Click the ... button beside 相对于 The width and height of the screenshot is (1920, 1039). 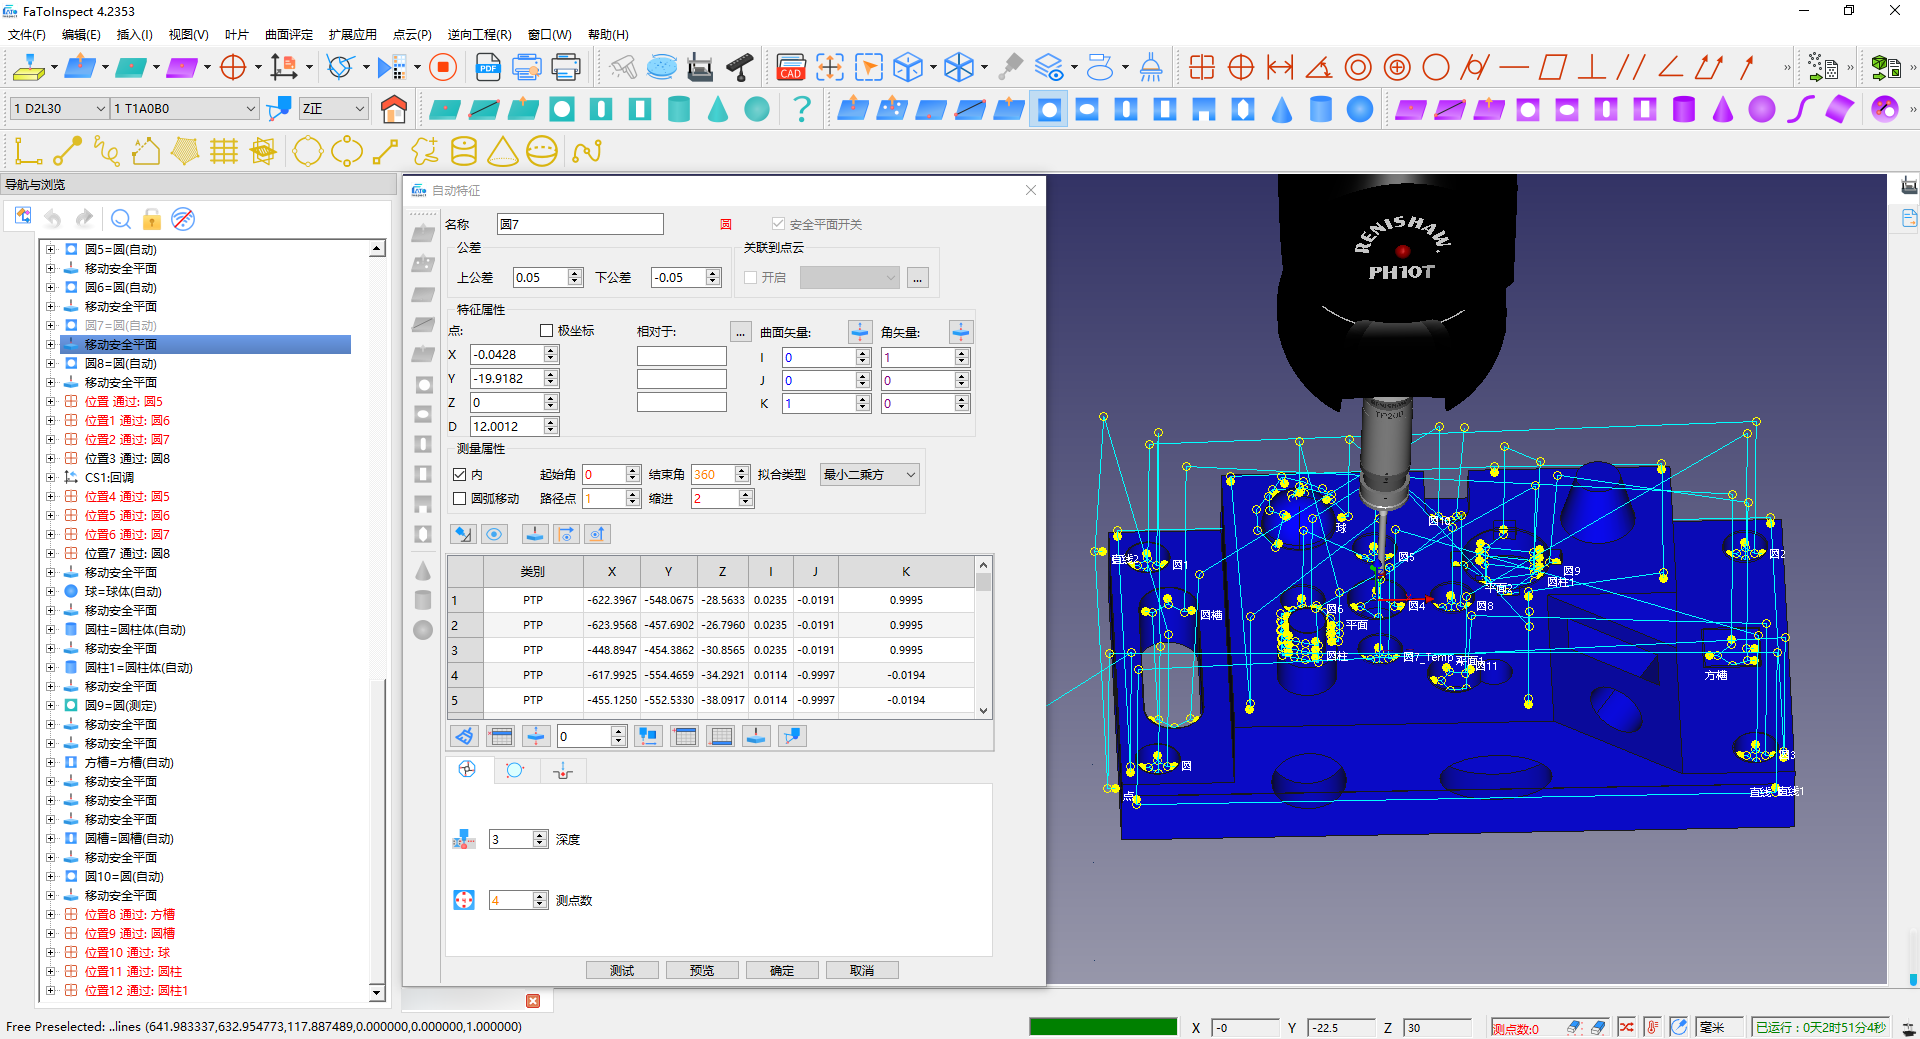pyautogui.click(x=741, y=332)
